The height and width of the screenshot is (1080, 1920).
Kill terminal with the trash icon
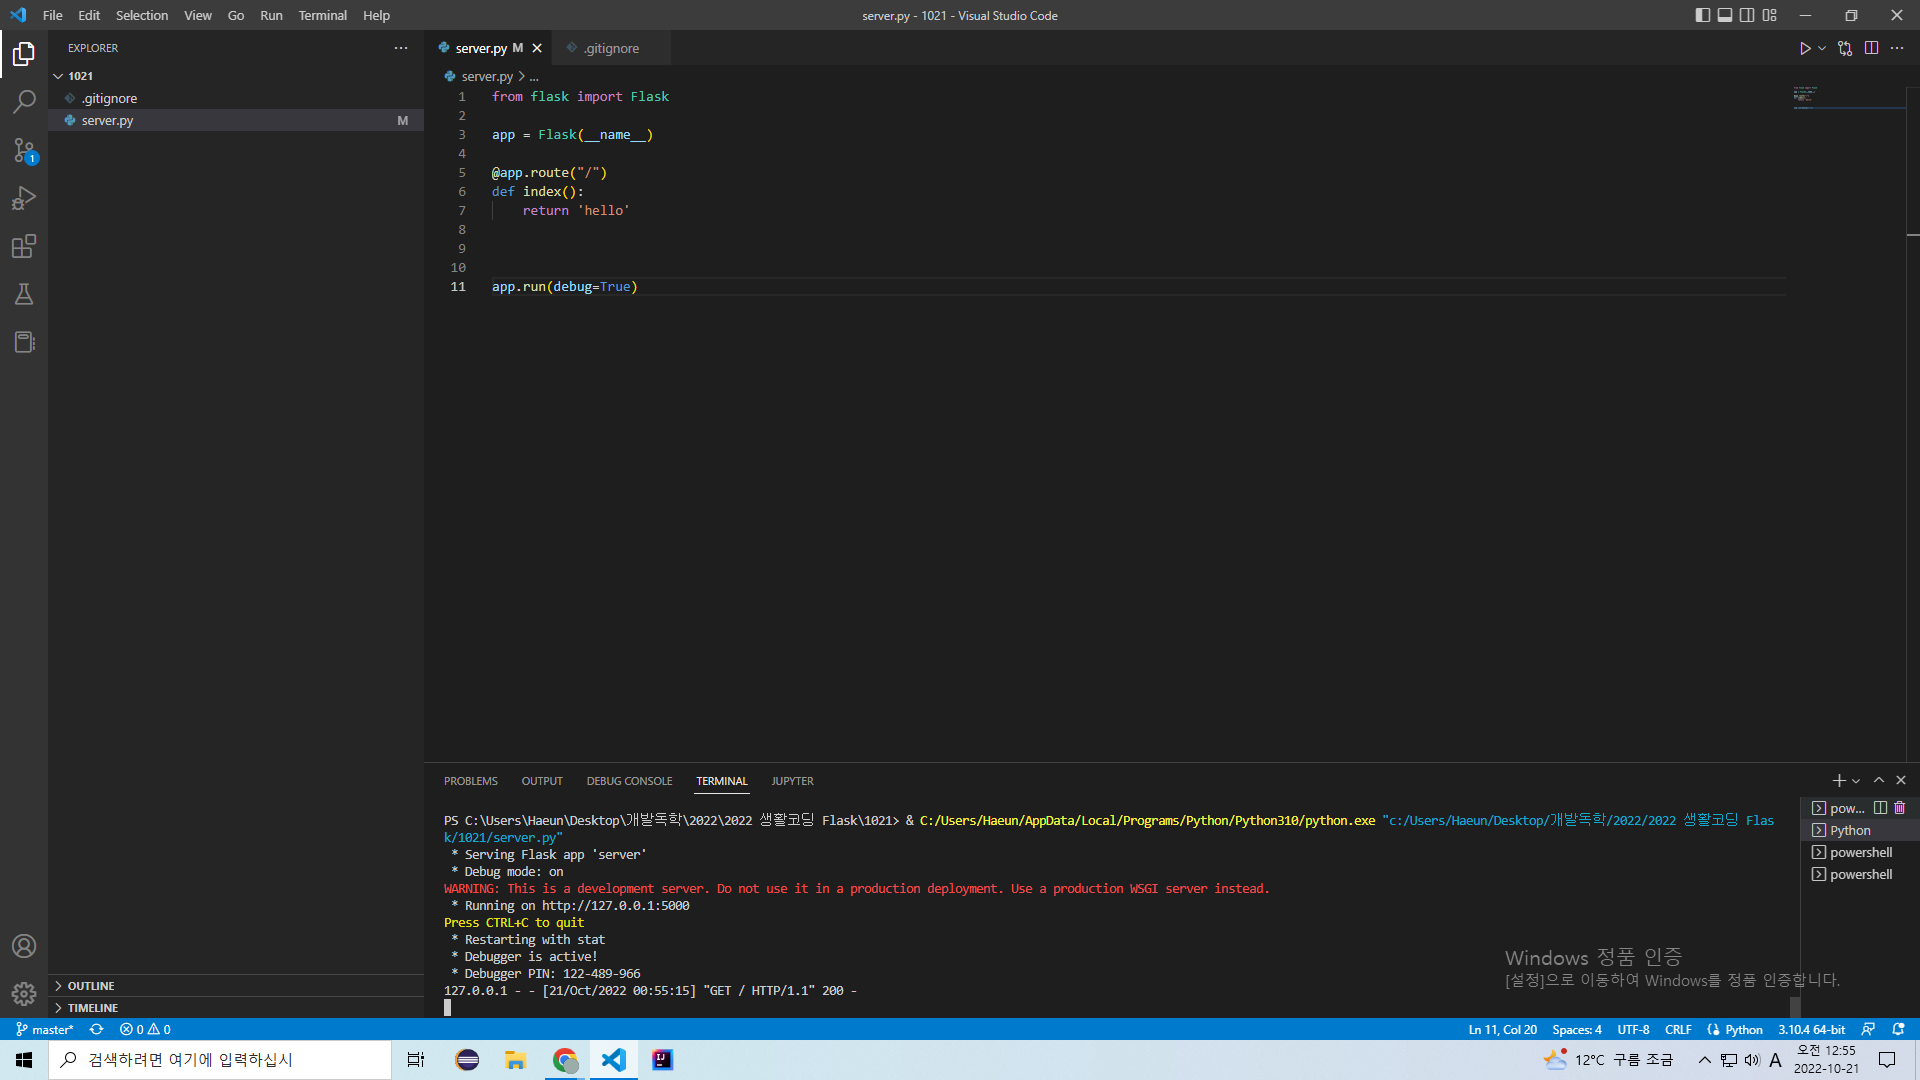1900,808
